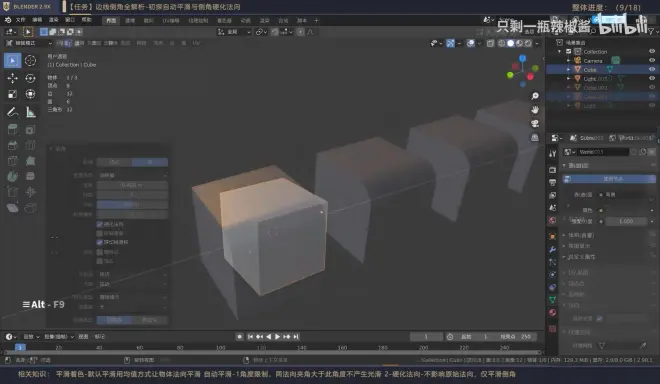Switch to solid viewport shading

(511, 43)
